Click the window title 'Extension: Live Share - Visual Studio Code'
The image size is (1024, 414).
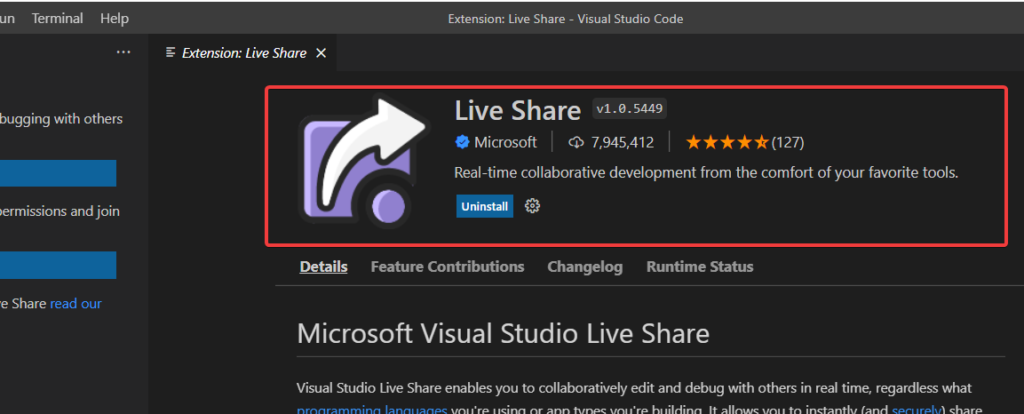(566, 19)
